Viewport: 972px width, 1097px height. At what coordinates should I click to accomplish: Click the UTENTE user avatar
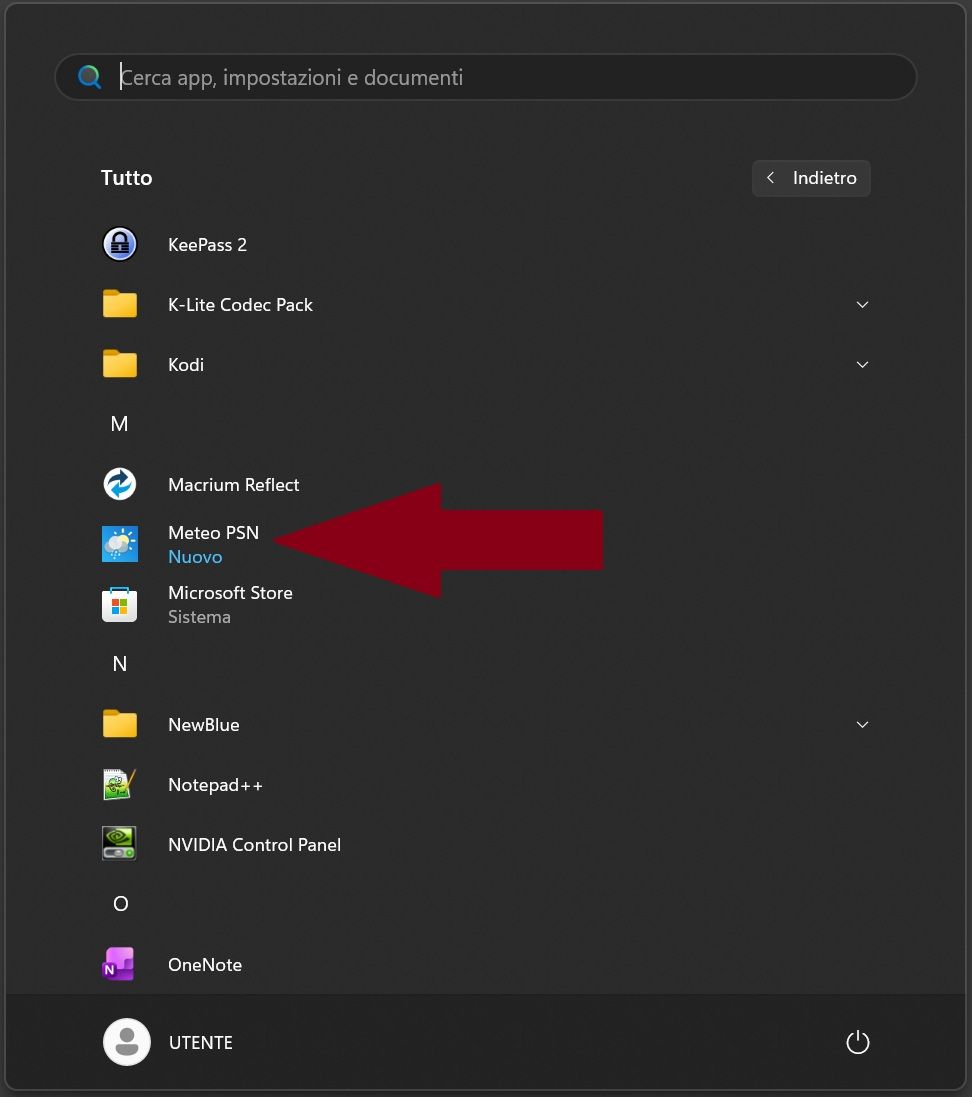tap(126, 1042)
